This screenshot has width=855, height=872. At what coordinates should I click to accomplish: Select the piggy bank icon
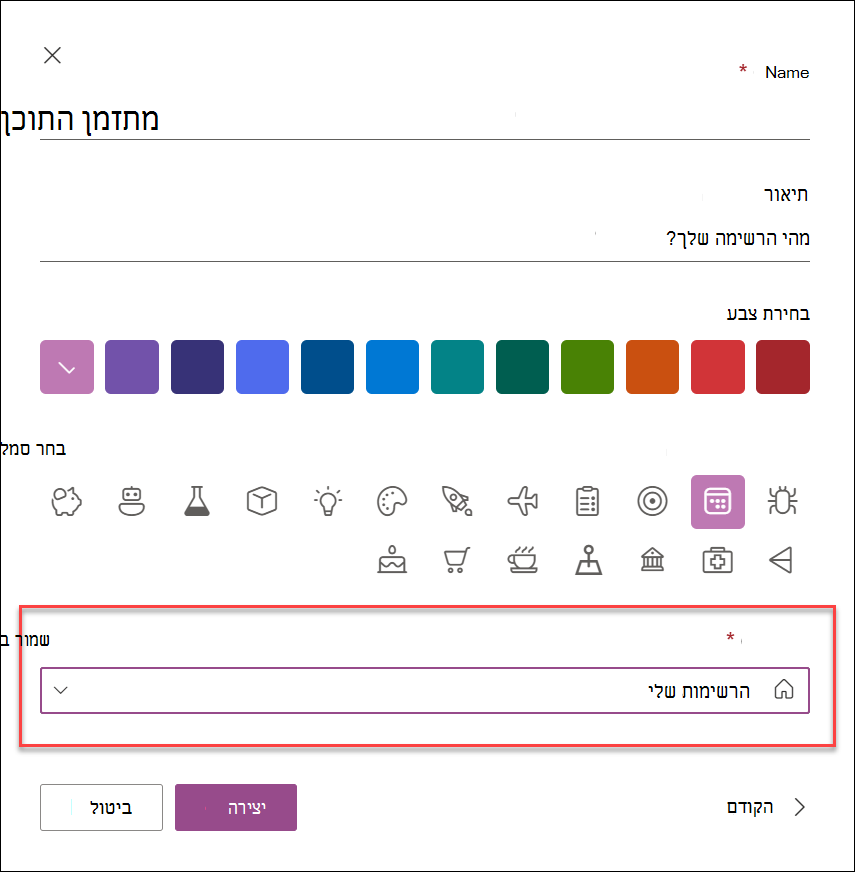click(x=67, y=502)
